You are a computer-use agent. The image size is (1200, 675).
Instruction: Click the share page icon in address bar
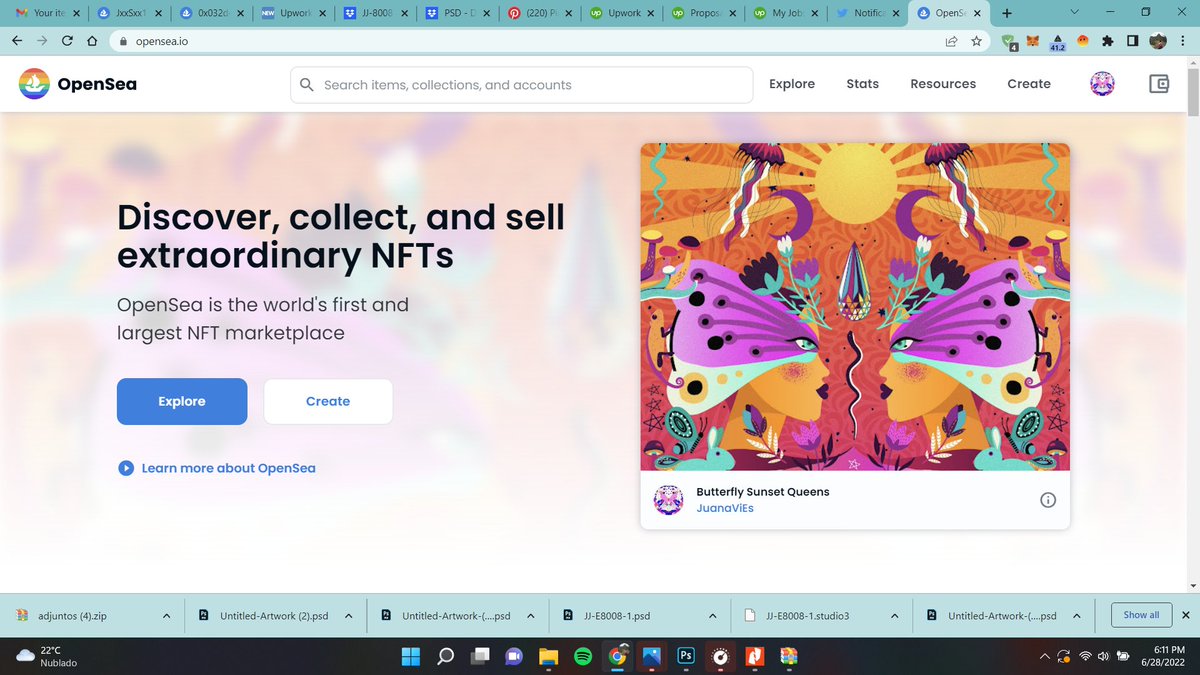(x=950, y=41)
